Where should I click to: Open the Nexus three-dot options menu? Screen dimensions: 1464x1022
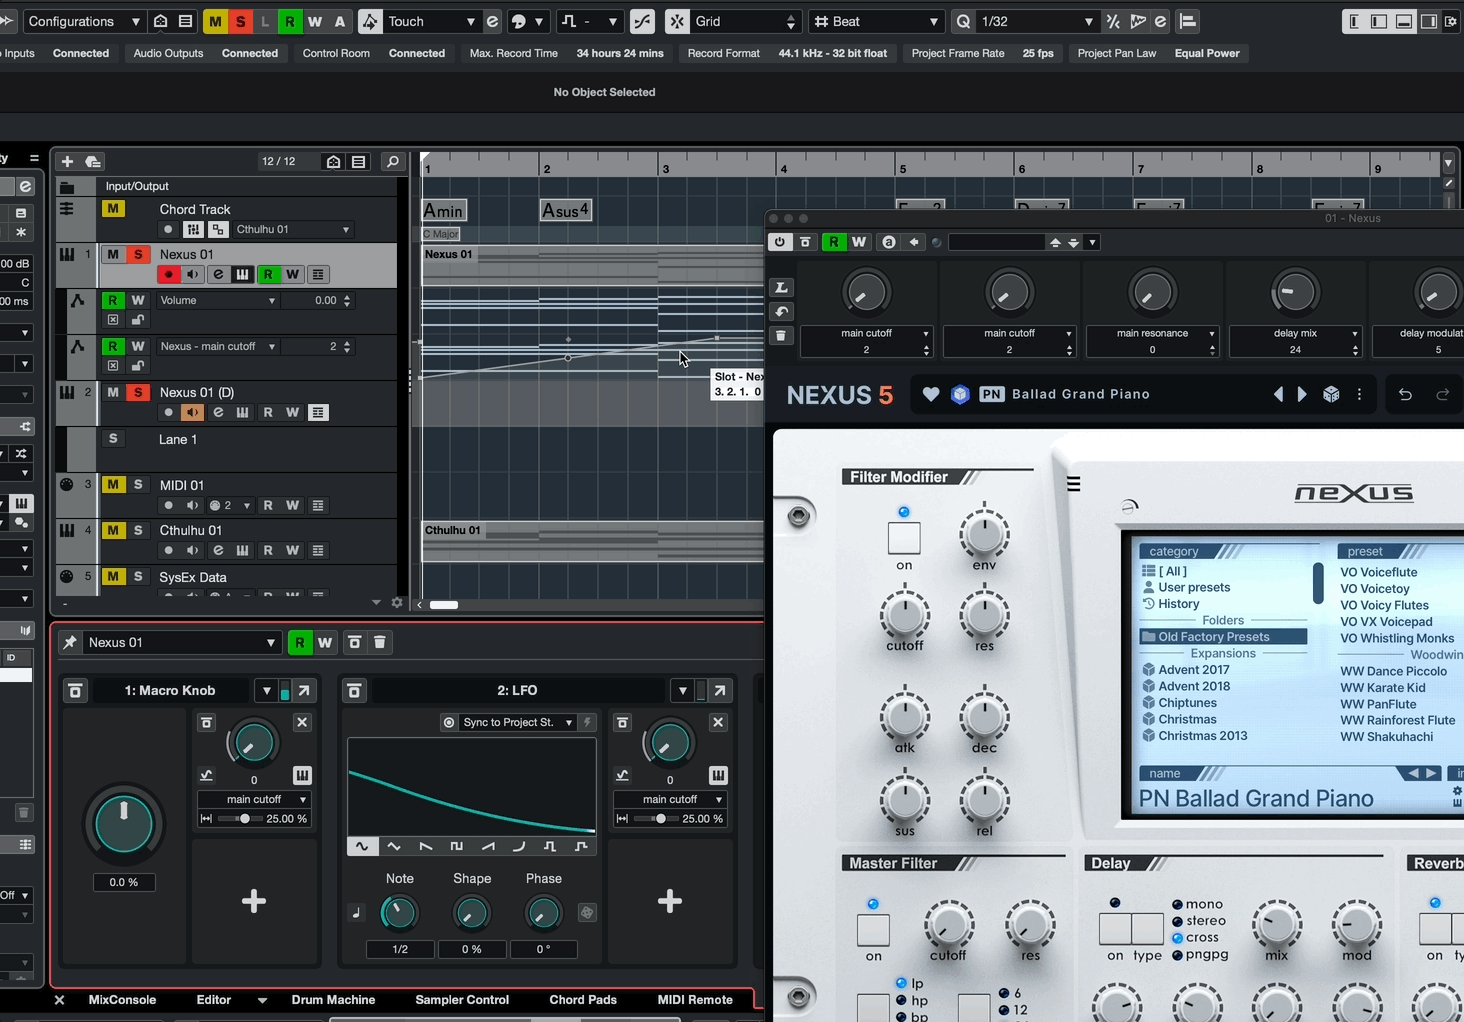[x=1359, y=394]
